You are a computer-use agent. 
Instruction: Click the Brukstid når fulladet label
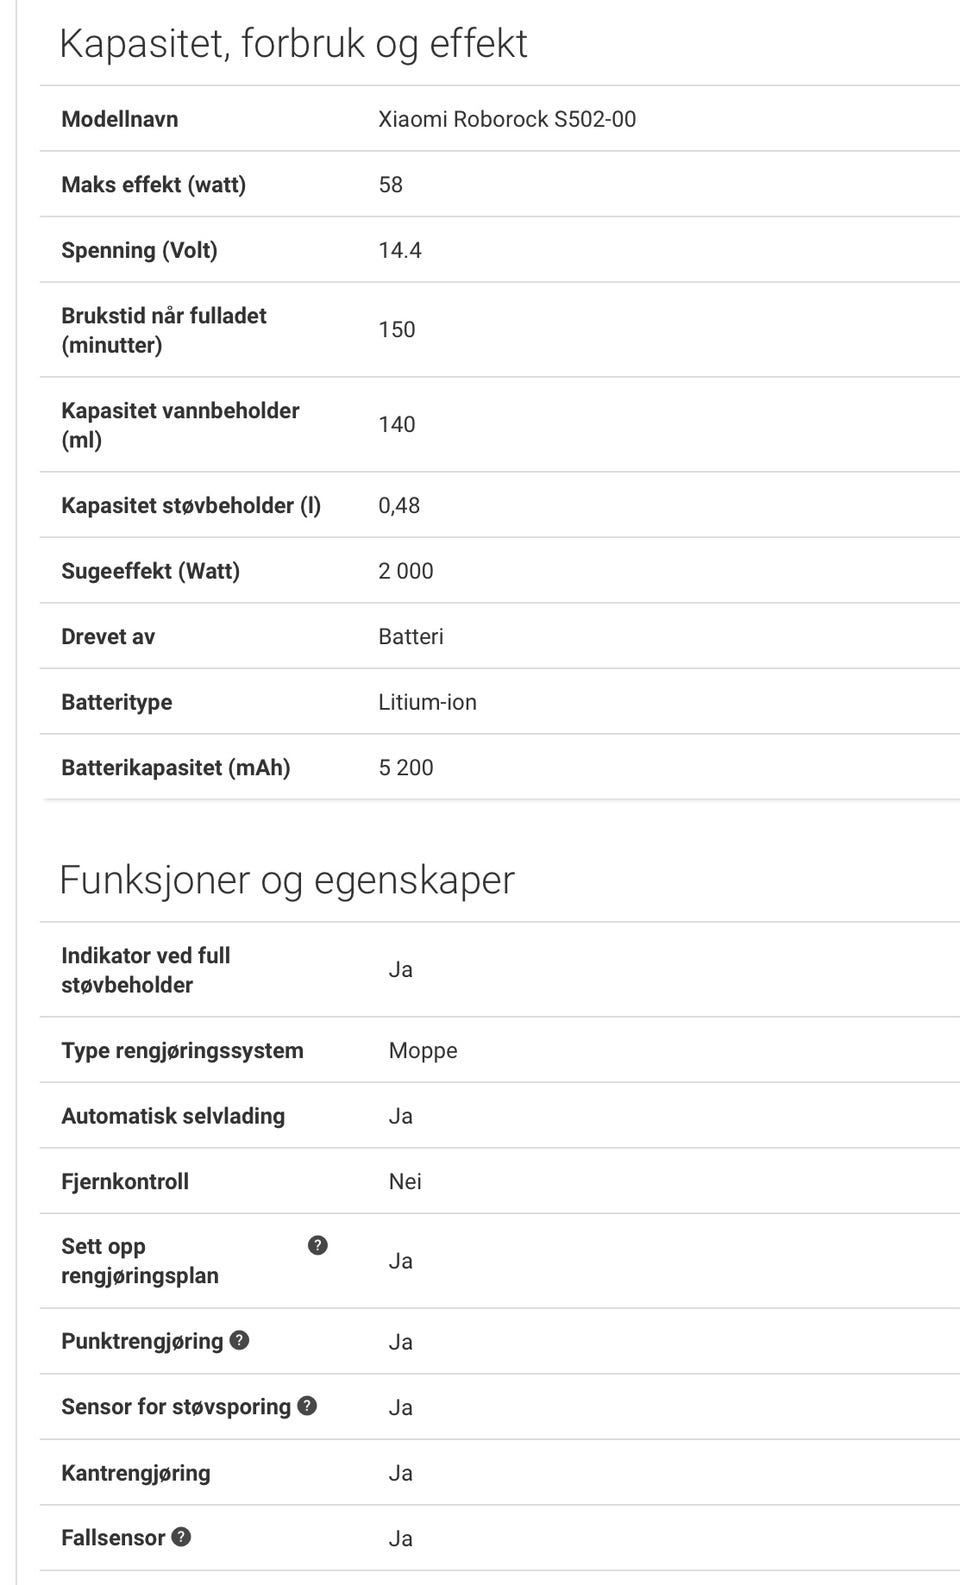pyautogui.click(x=164, y=330)
